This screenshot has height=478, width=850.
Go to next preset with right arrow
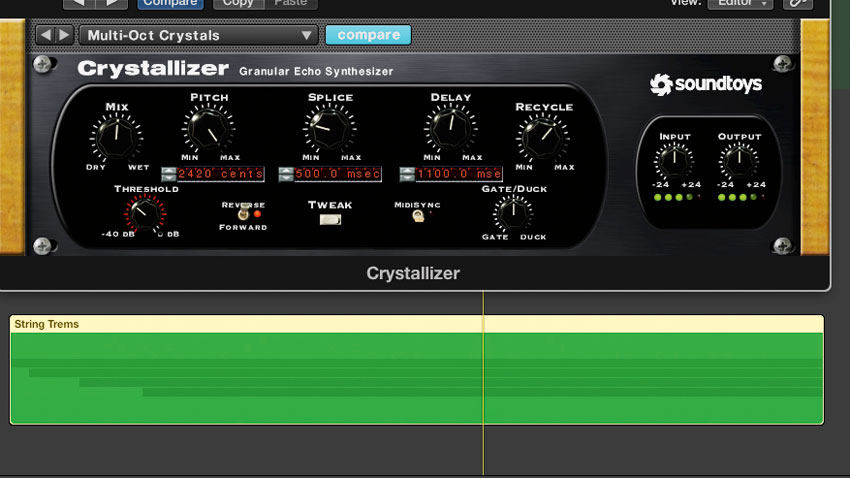click(x=64, y=35)
